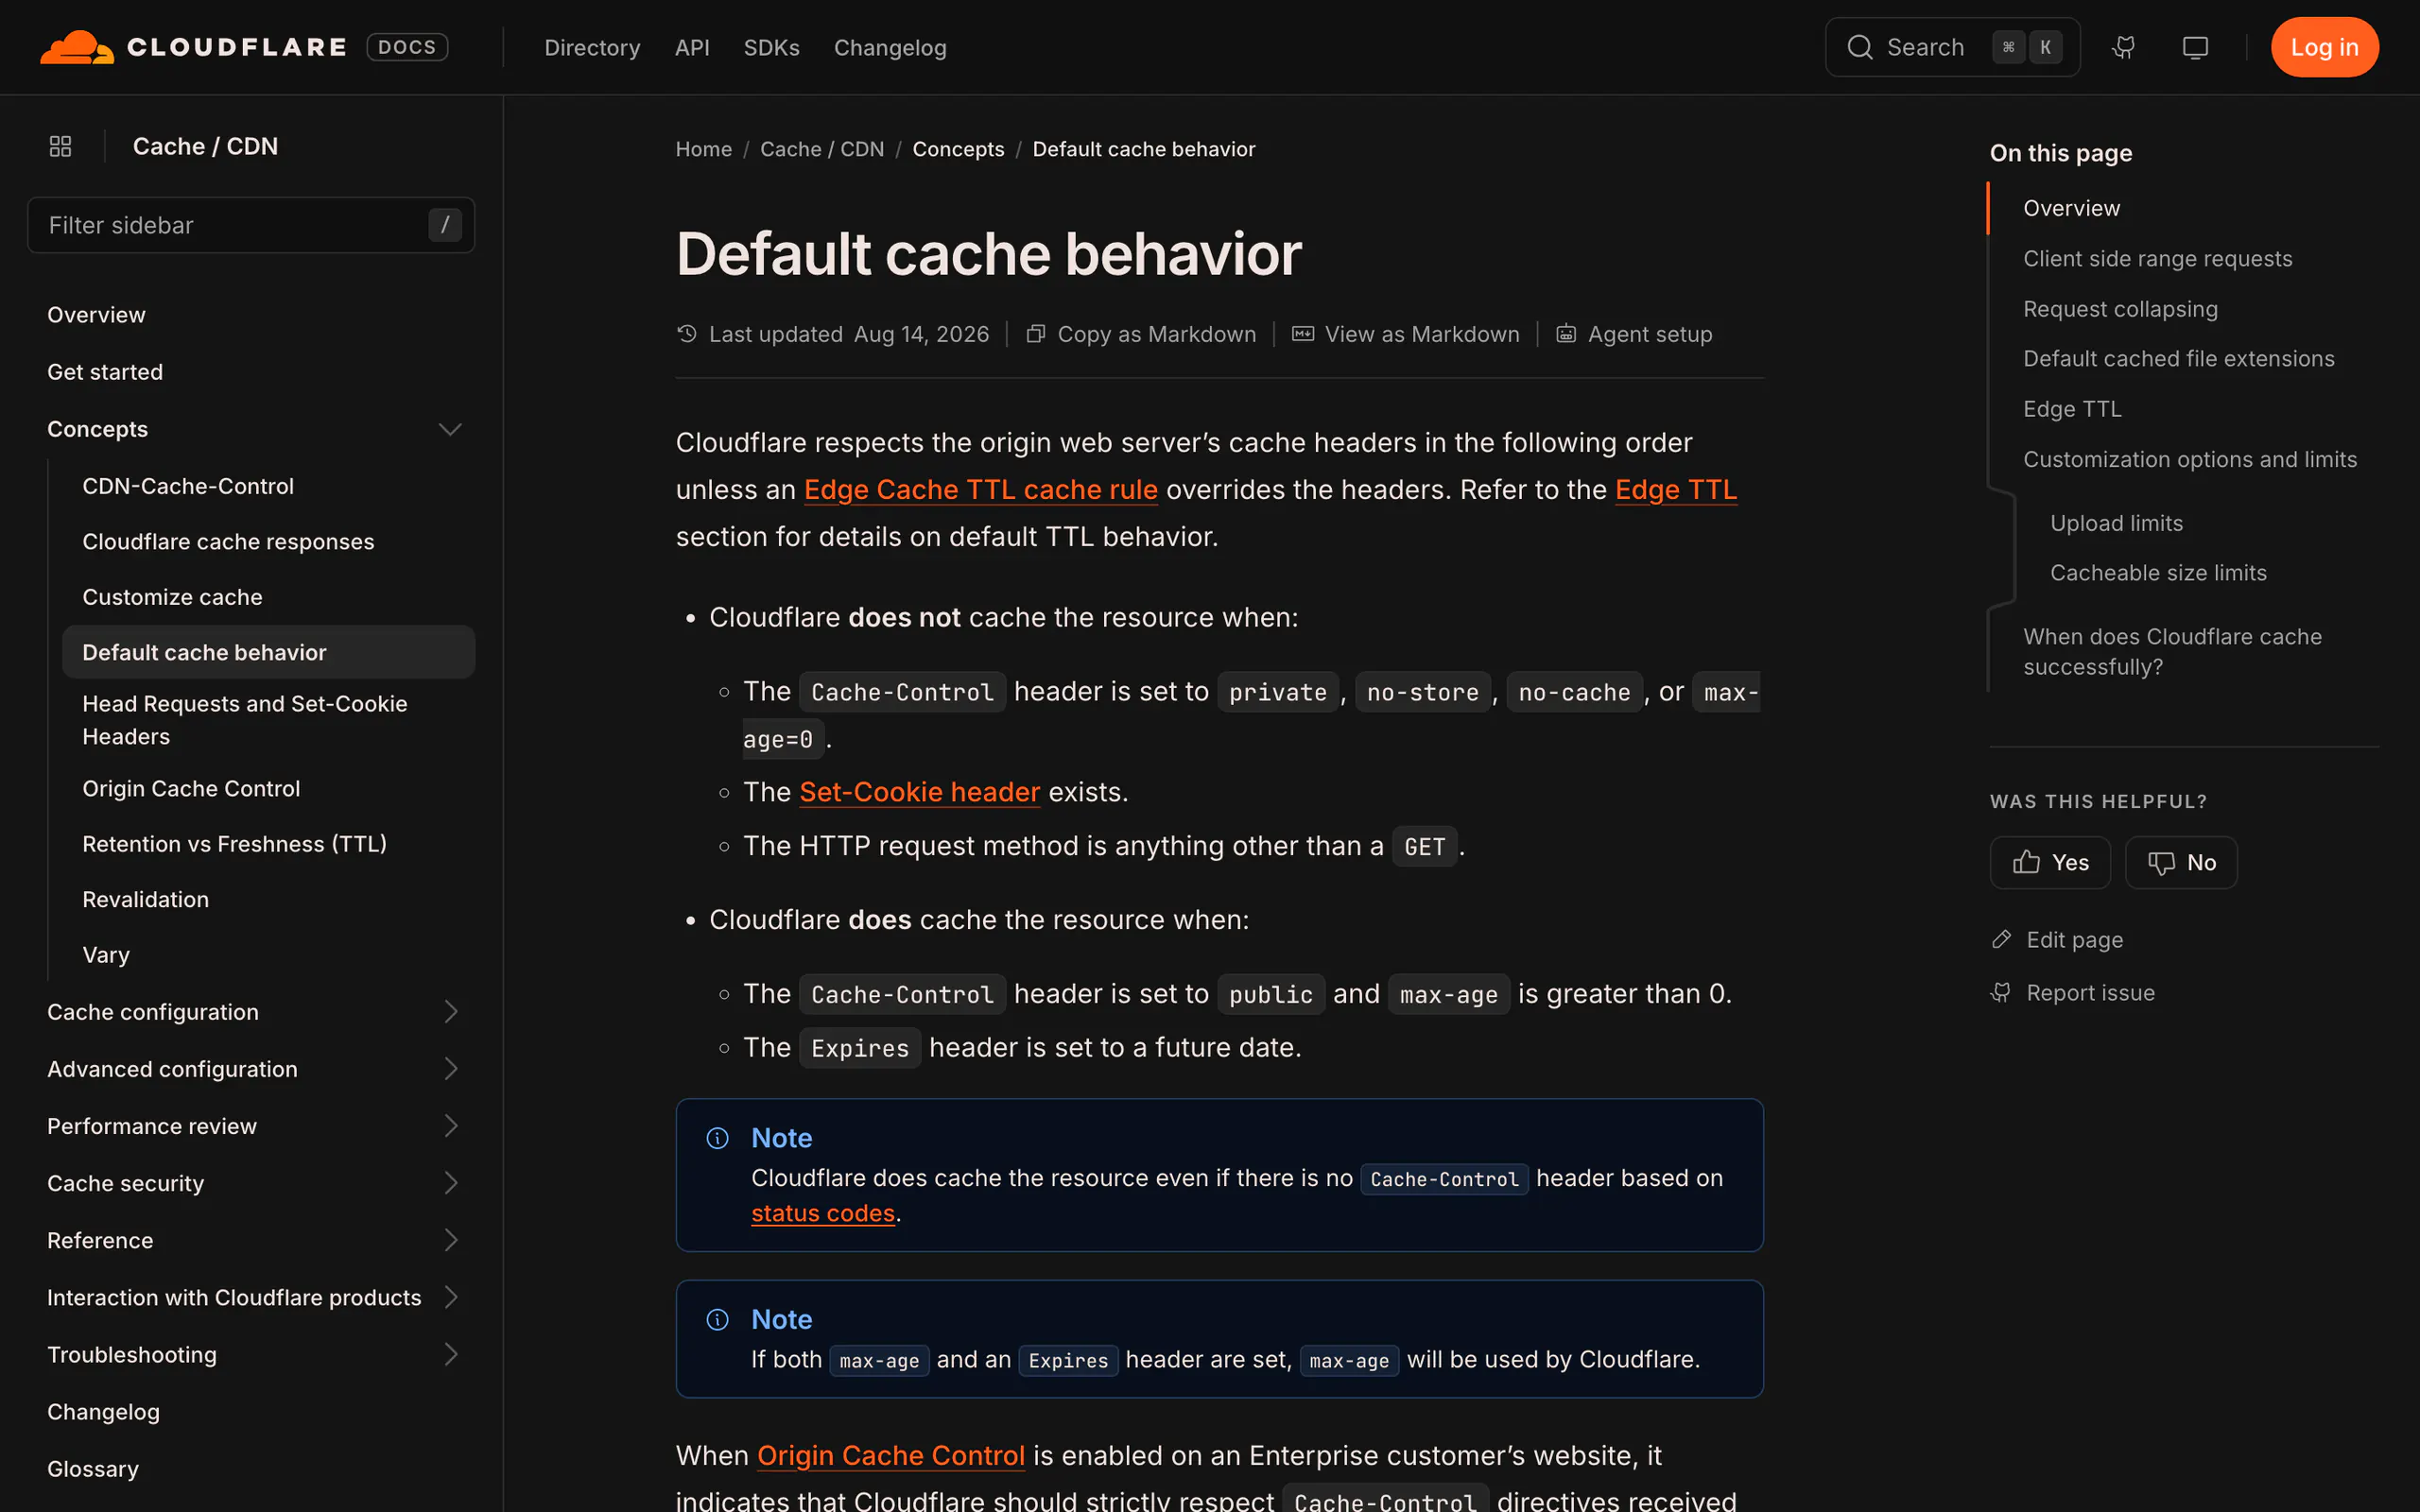
Task: Open Head Requests and Set-Cookie Headers
Action: tap(245, 720)
